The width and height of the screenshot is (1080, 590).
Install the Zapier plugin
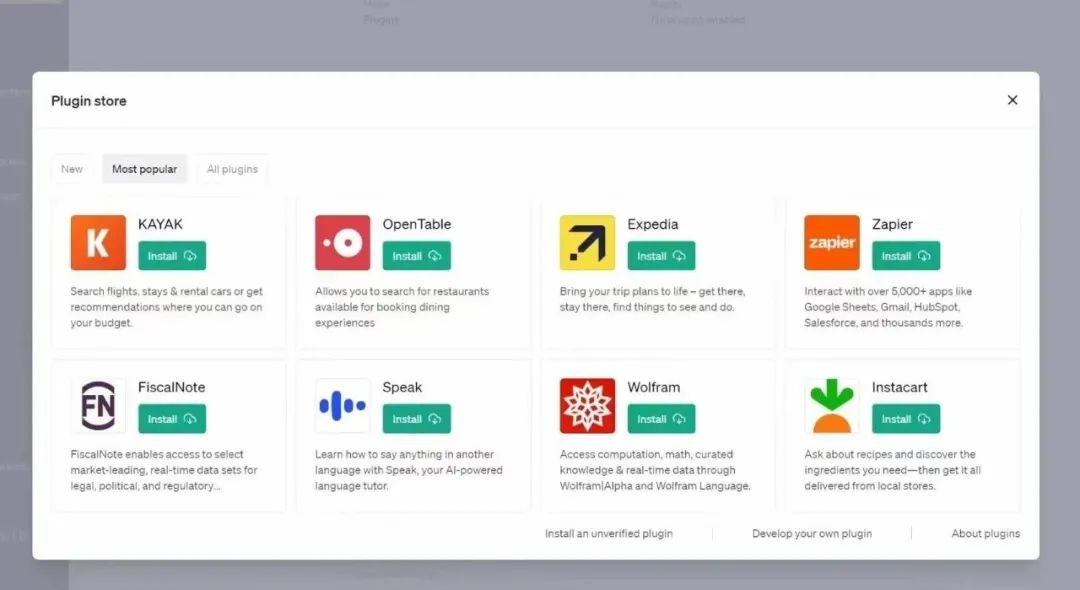pyautogui.click(x=905, y=256)
